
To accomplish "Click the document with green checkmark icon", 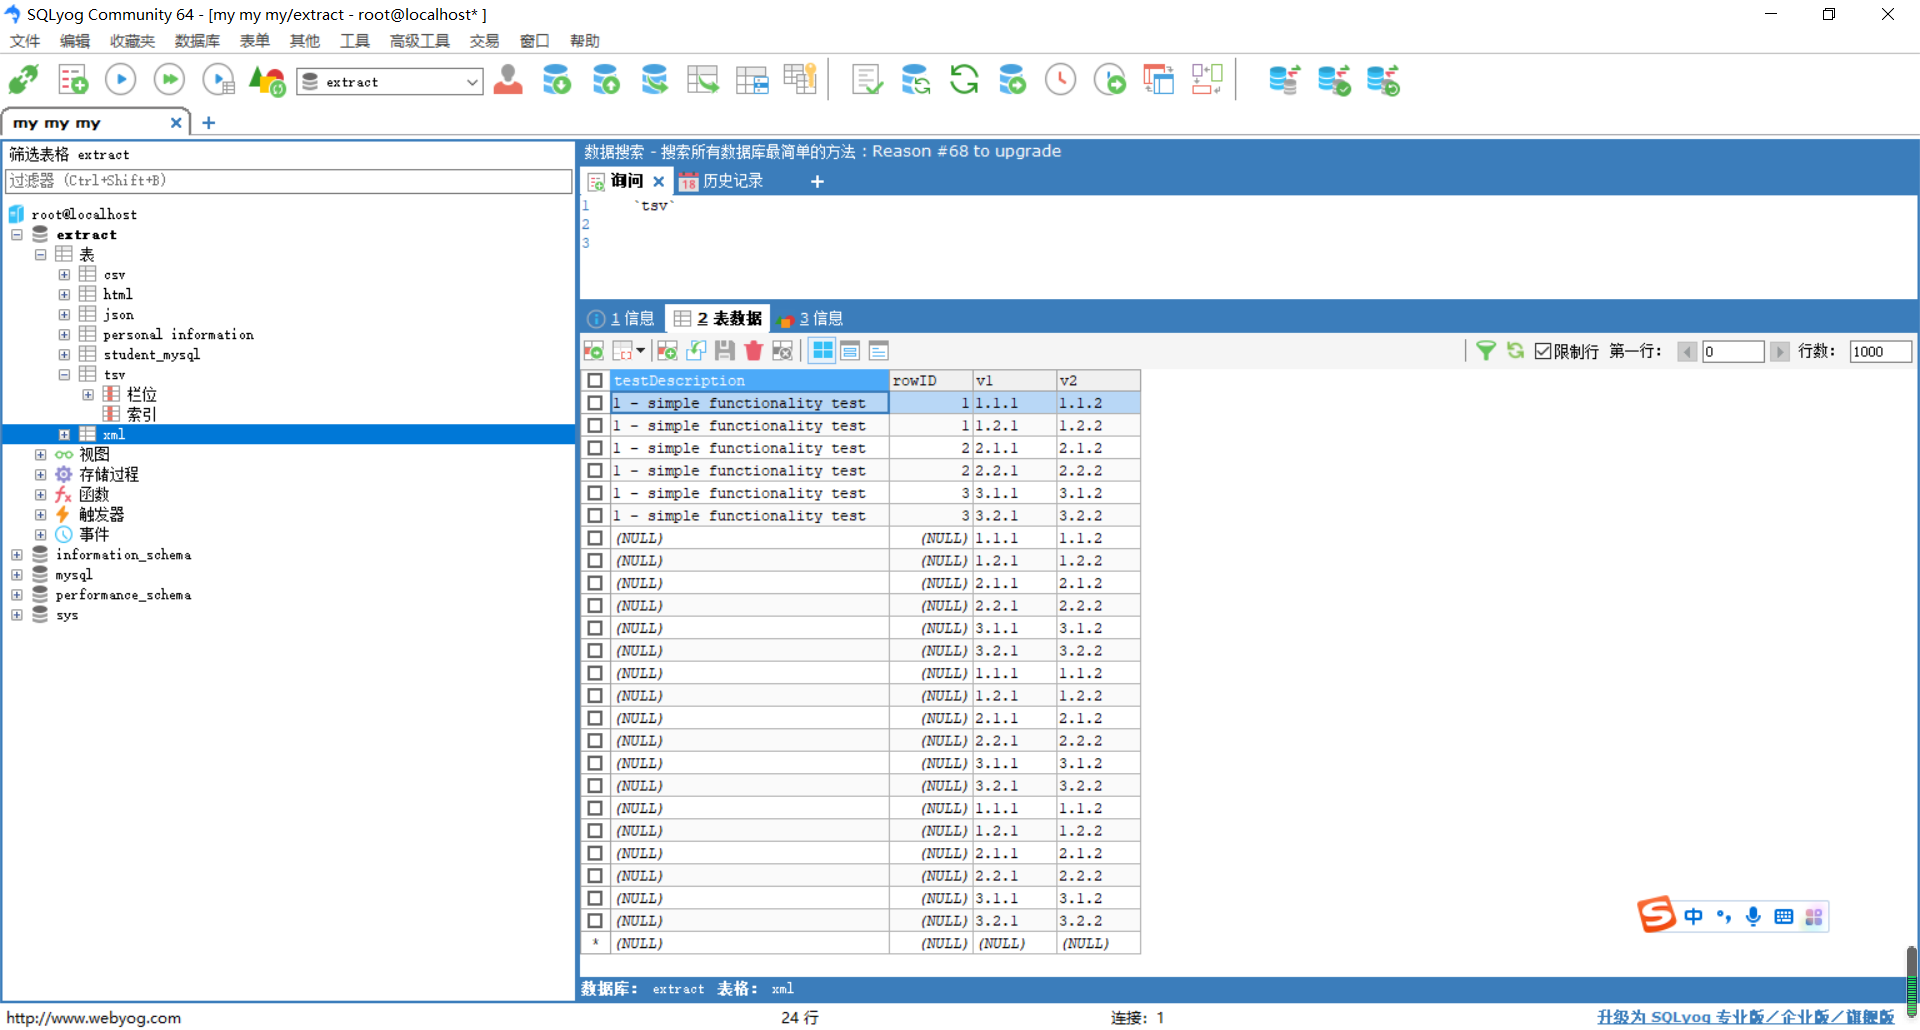I will [x=867, y=79].
